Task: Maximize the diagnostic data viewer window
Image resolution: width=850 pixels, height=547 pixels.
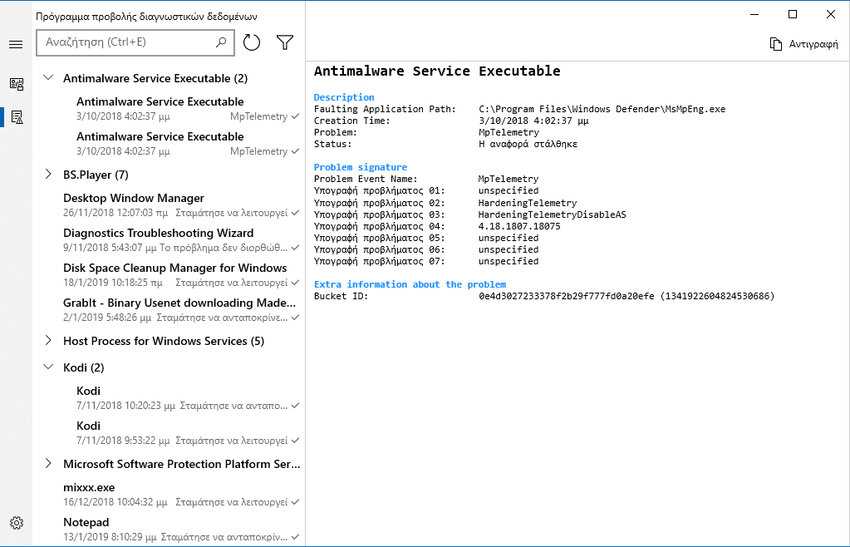Action: (x=793, y=15)
